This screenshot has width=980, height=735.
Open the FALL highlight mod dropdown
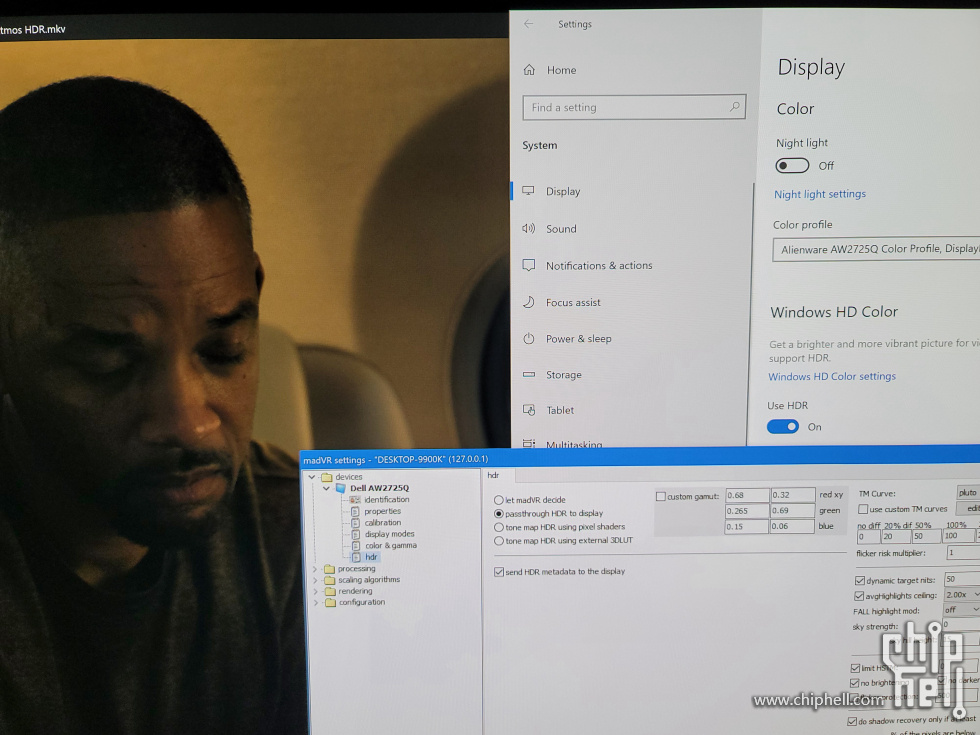tap(961, 609)
